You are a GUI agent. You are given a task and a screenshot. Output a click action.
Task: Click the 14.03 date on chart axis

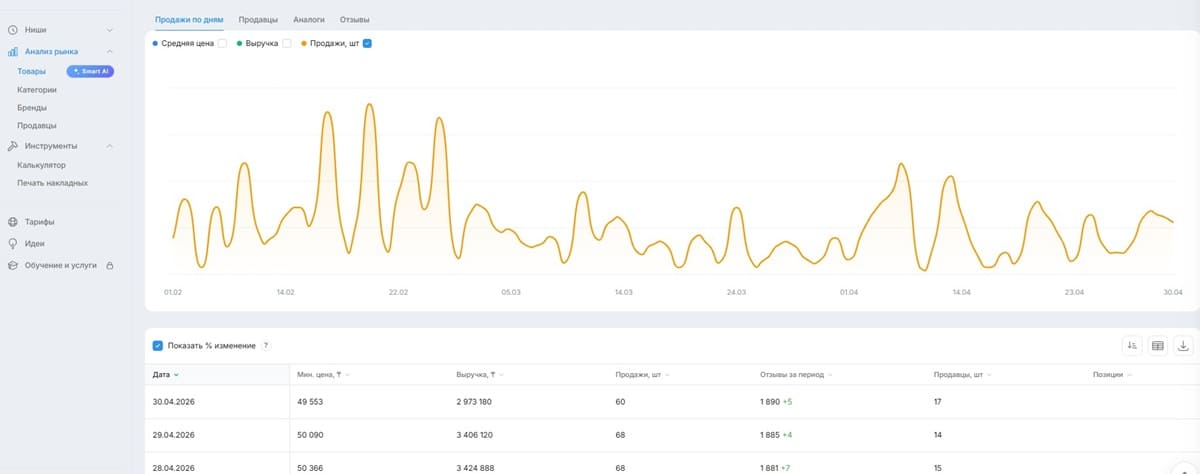click(623, 292)
